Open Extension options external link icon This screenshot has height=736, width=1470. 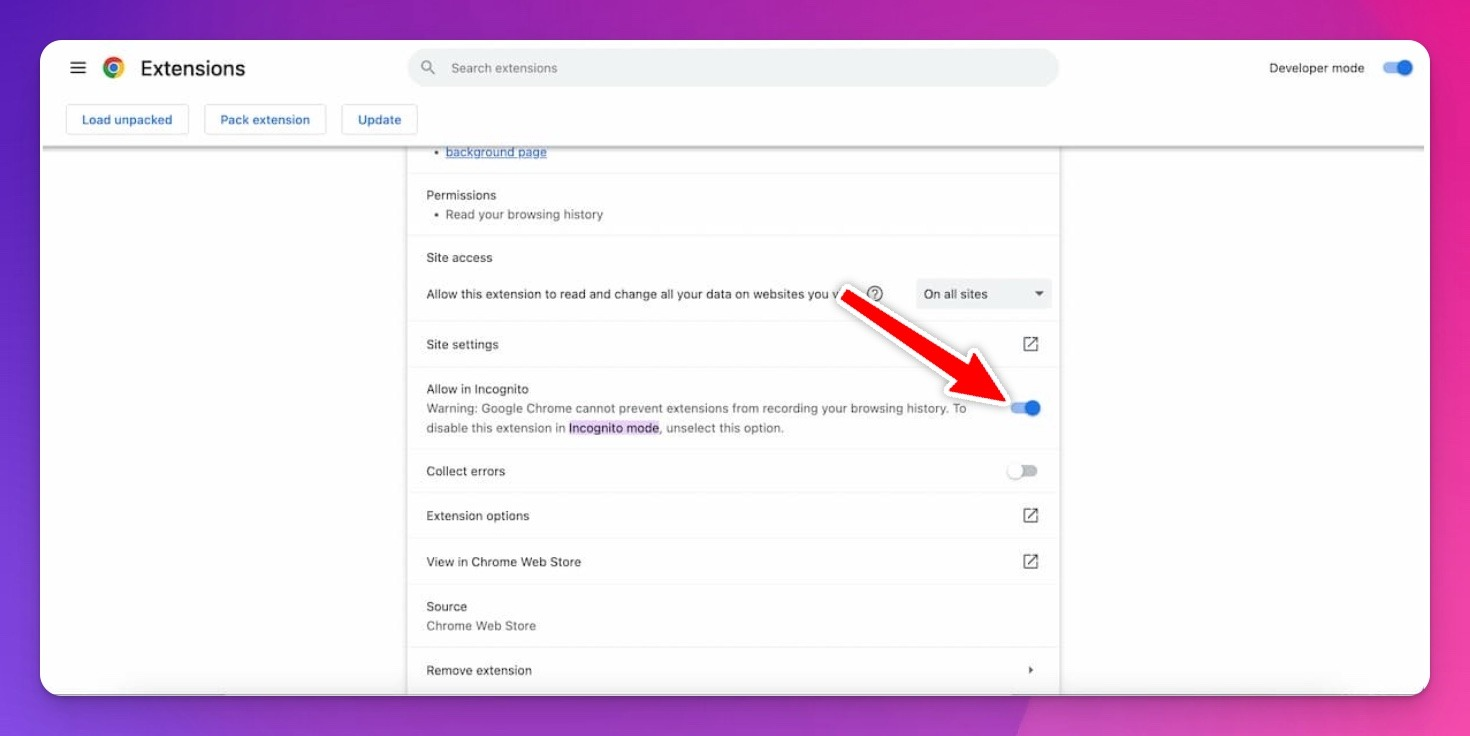tap(1030, 516)
